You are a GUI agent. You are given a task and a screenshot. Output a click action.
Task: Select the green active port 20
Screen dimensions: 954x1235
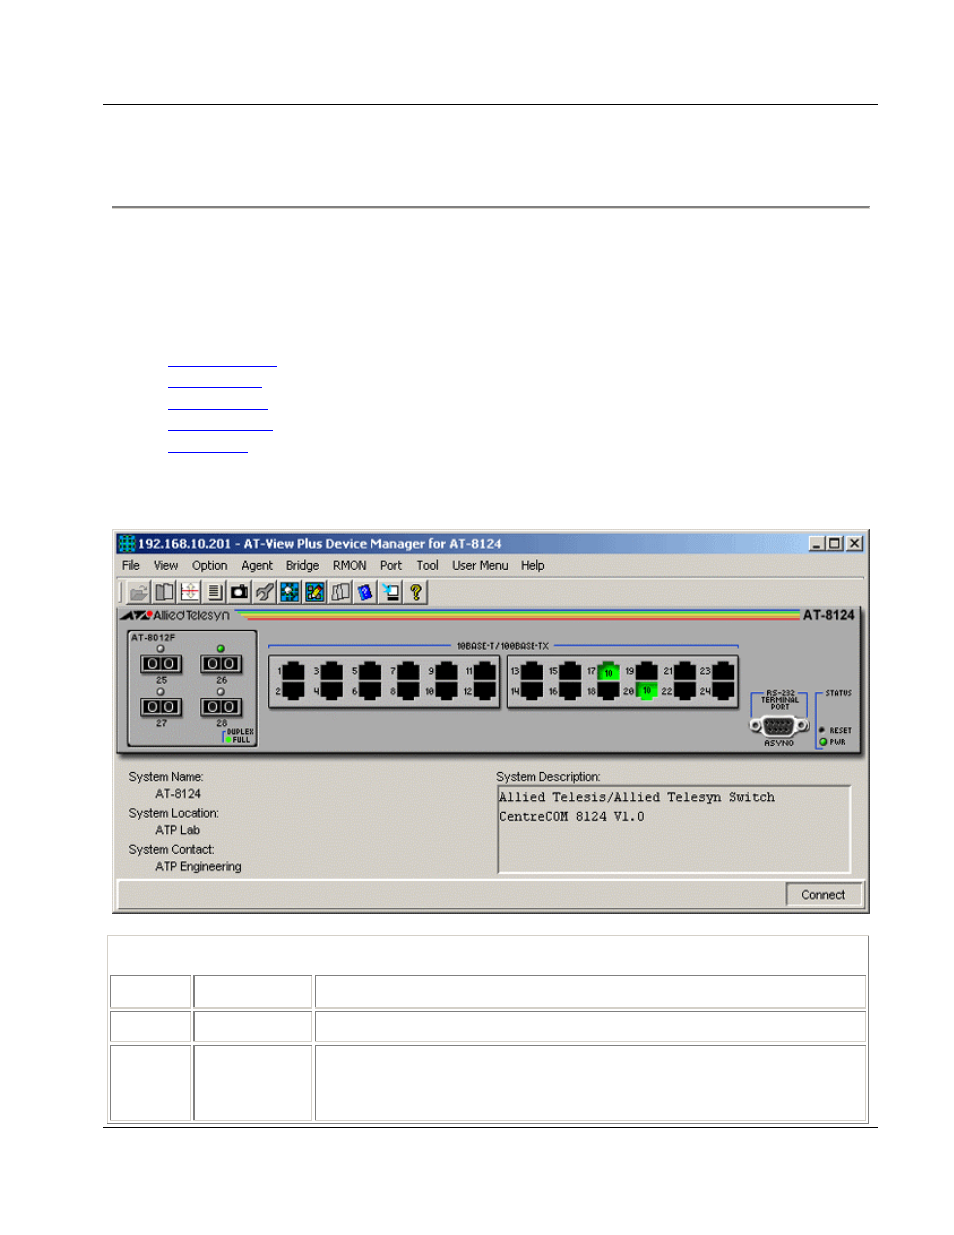(647, 690)
